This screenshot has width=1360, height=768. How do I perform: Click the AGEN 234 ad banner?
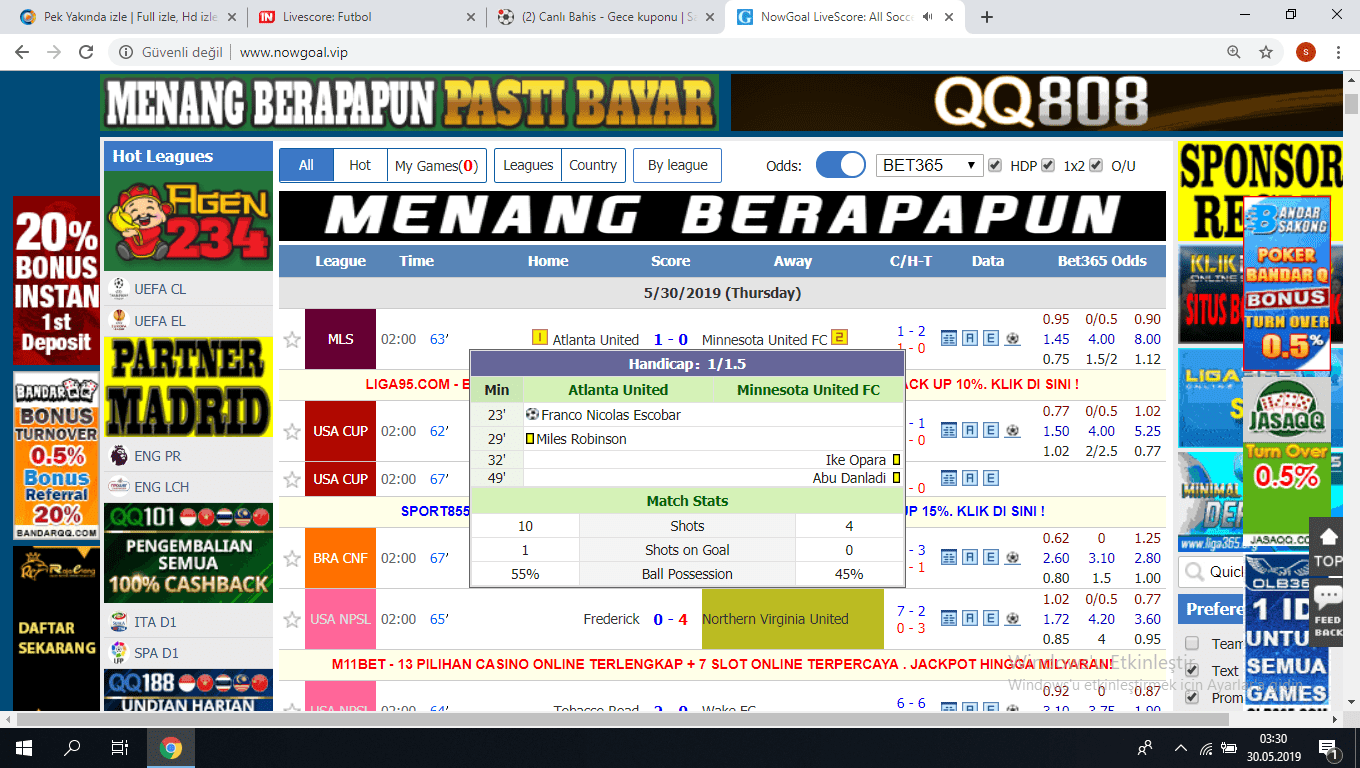click(188, 221)
